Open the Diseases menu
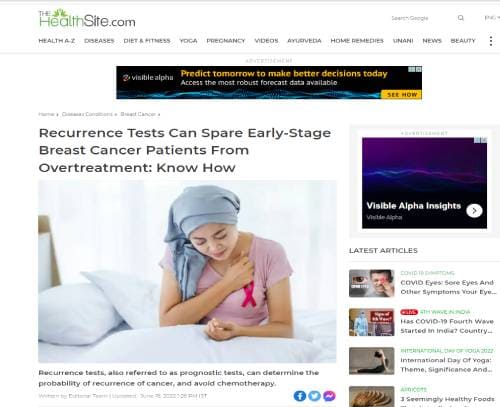The height and width of the screenshot is (407, 500). click(99, 41)
